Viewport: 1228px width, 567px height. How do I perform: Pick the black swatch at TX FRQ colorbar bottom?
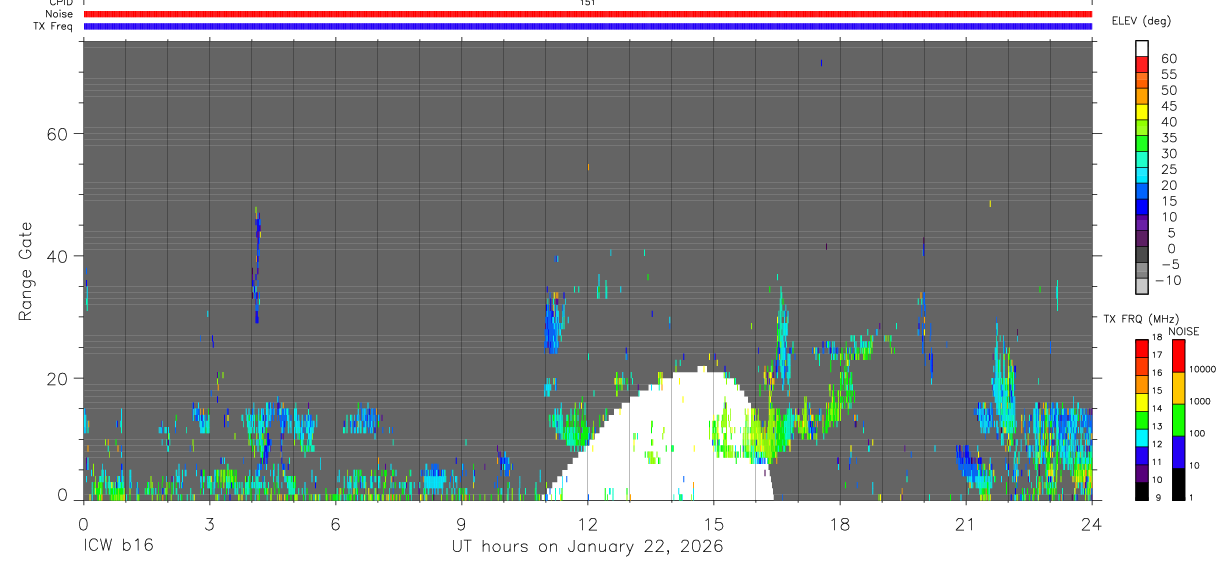(x=1142, y=491)
